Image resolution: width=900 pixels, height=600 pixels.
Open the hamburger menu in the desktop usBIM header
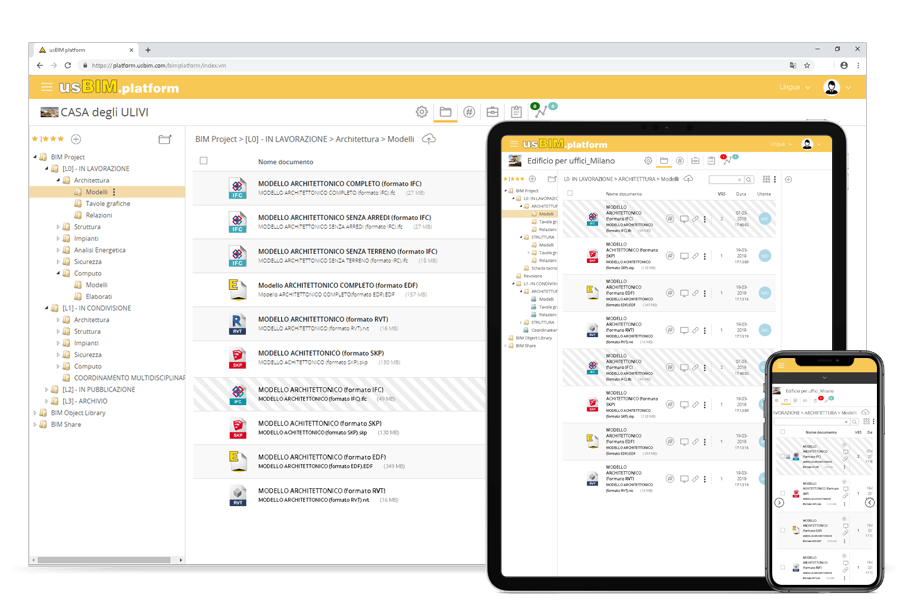tap(46, 87)
